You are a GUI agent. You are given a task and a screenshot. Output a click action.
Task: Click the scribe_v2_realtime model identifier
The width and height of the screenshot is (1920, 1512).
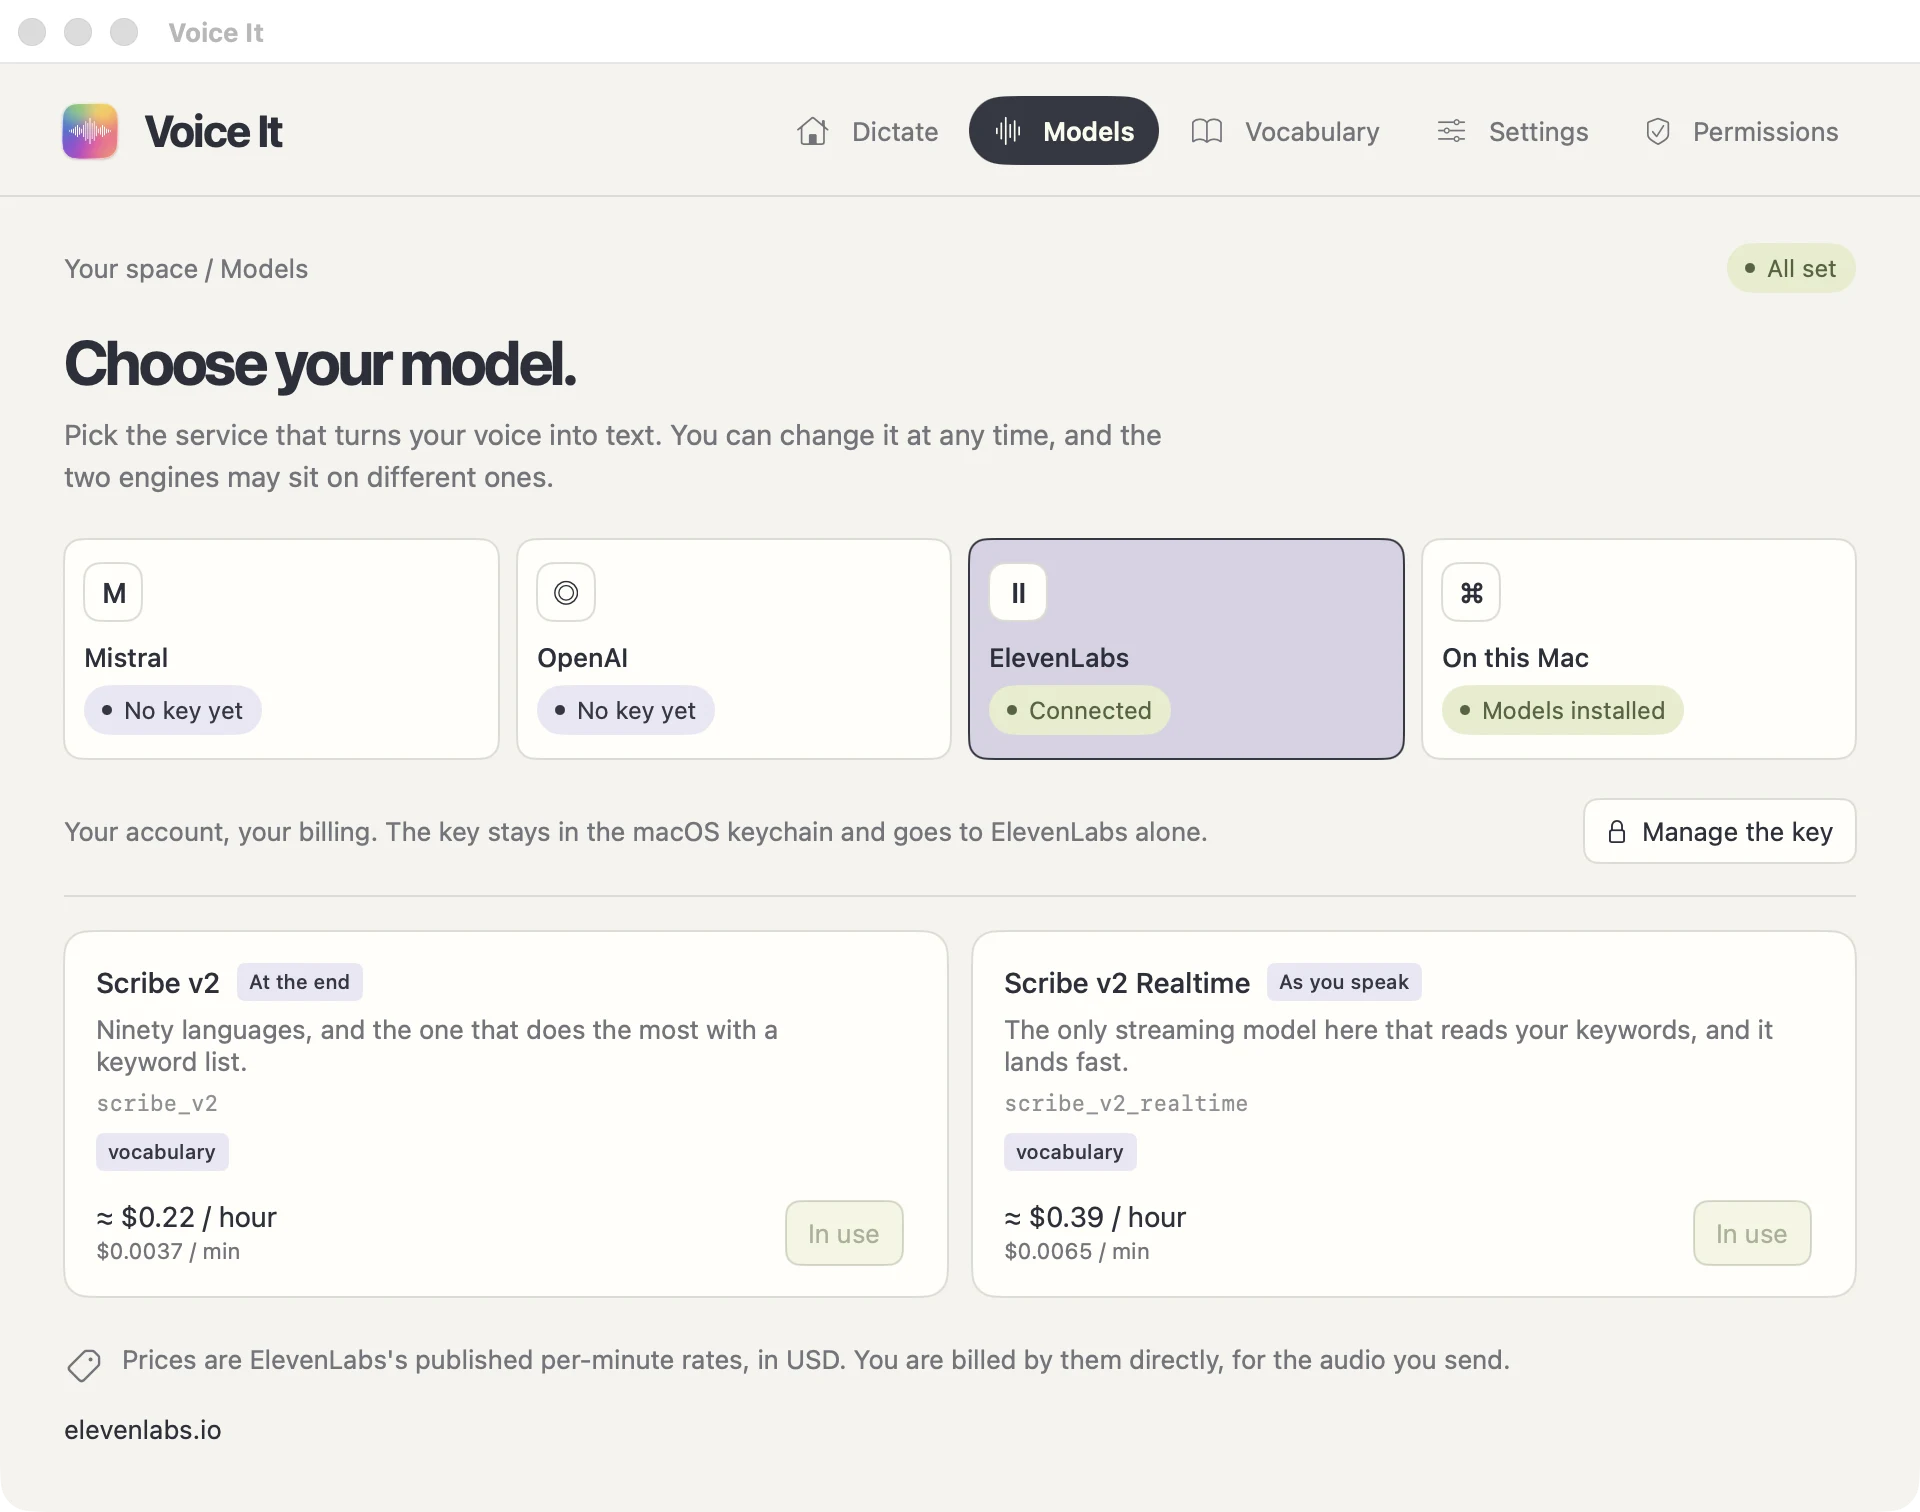click(x=1126, y=1103)
